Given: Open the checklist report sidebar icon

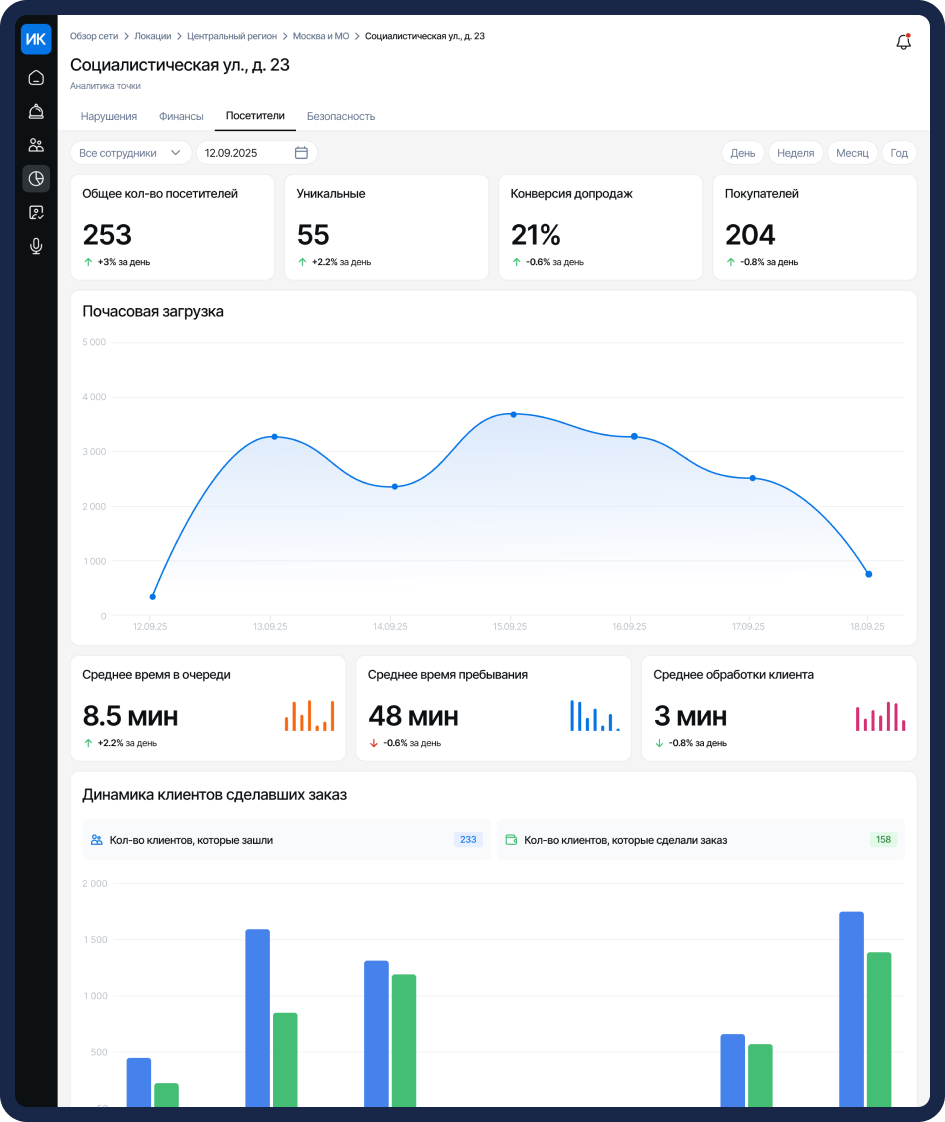Looking at the screenshot, I should [36, 212].
